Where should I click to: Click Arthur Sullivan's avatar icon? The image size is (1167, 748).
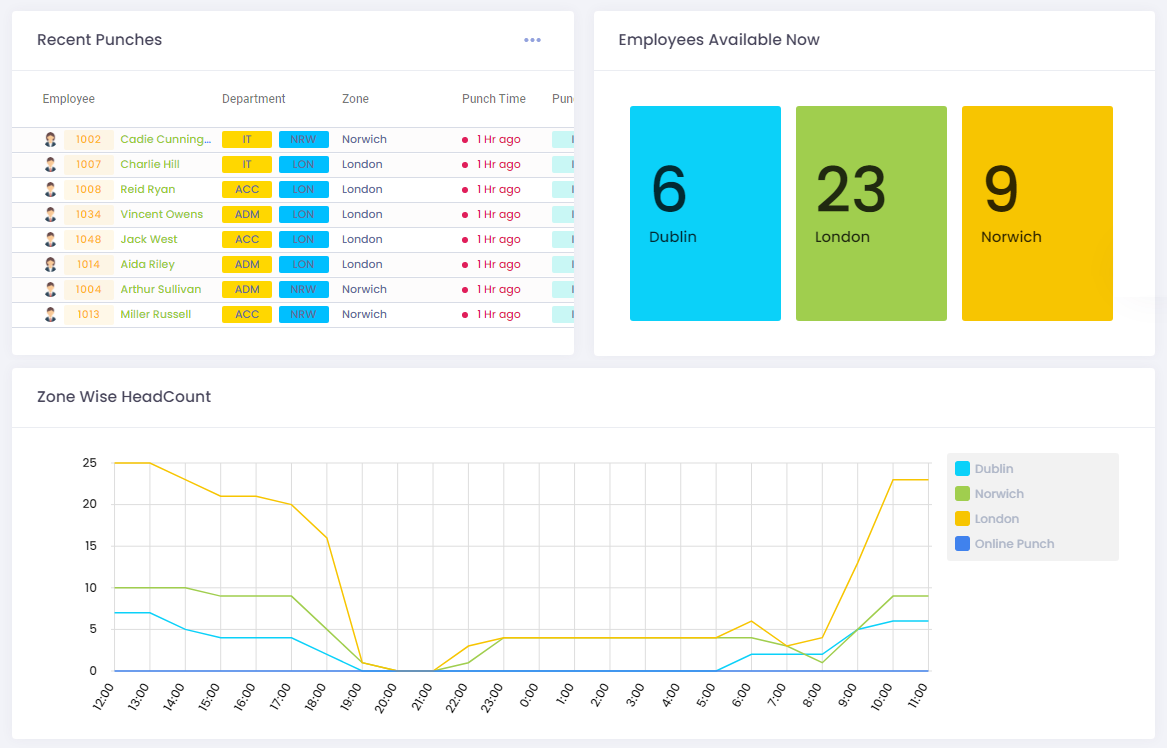(x=51, y=289)
